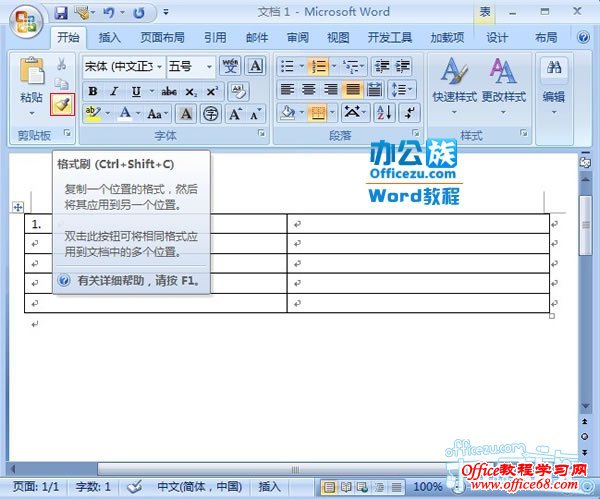Click the Cut scissors icon
Screen dimensions: 600x499
point(61,64)
